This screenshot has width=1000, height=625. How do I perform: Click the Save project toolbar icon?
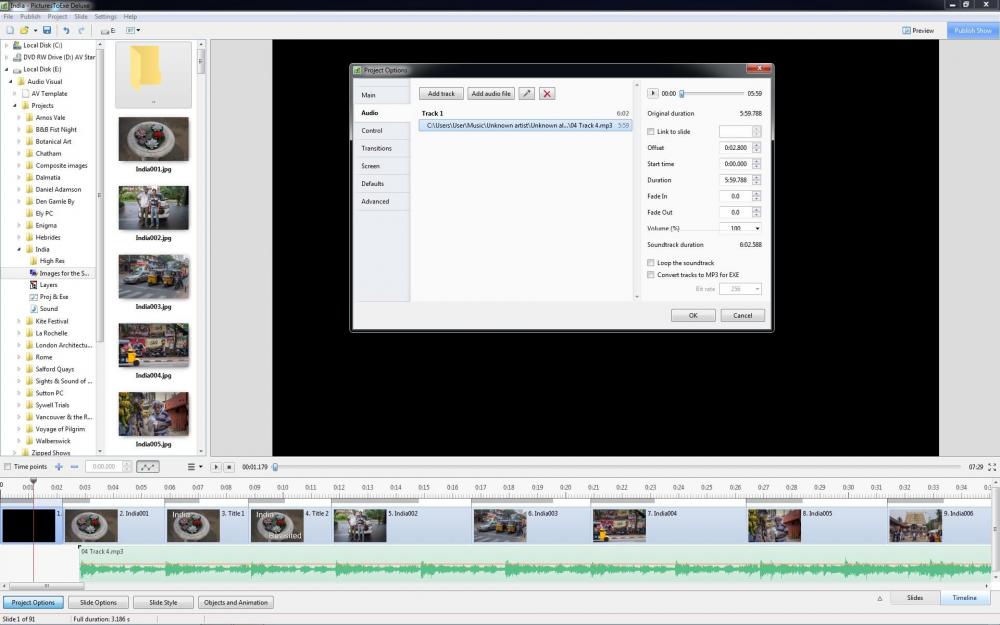[47, 30]
